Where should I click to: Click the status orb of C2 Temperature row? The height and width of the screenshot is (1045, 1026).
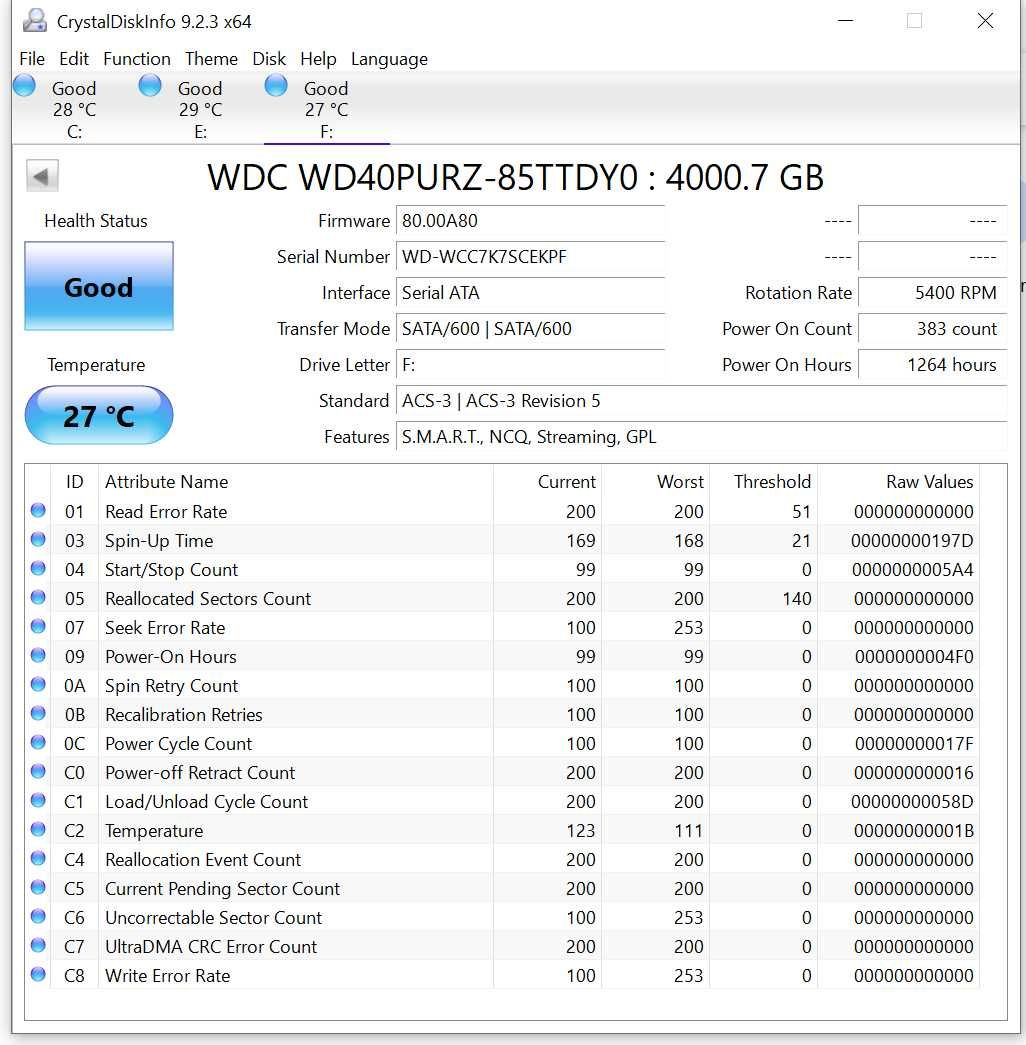[38, 830]
